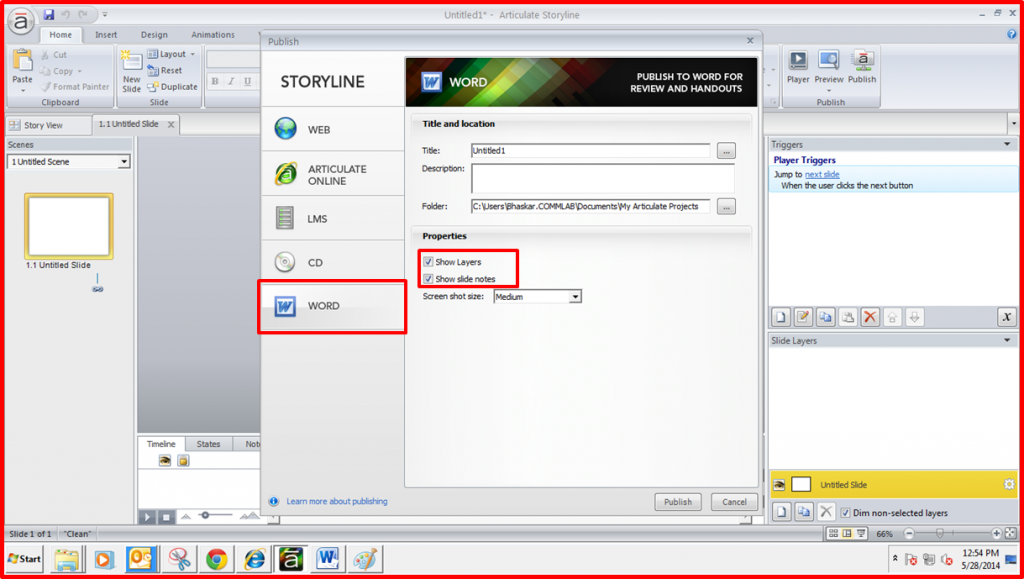Close the Publish dialog with X

(x=750, y=40)
